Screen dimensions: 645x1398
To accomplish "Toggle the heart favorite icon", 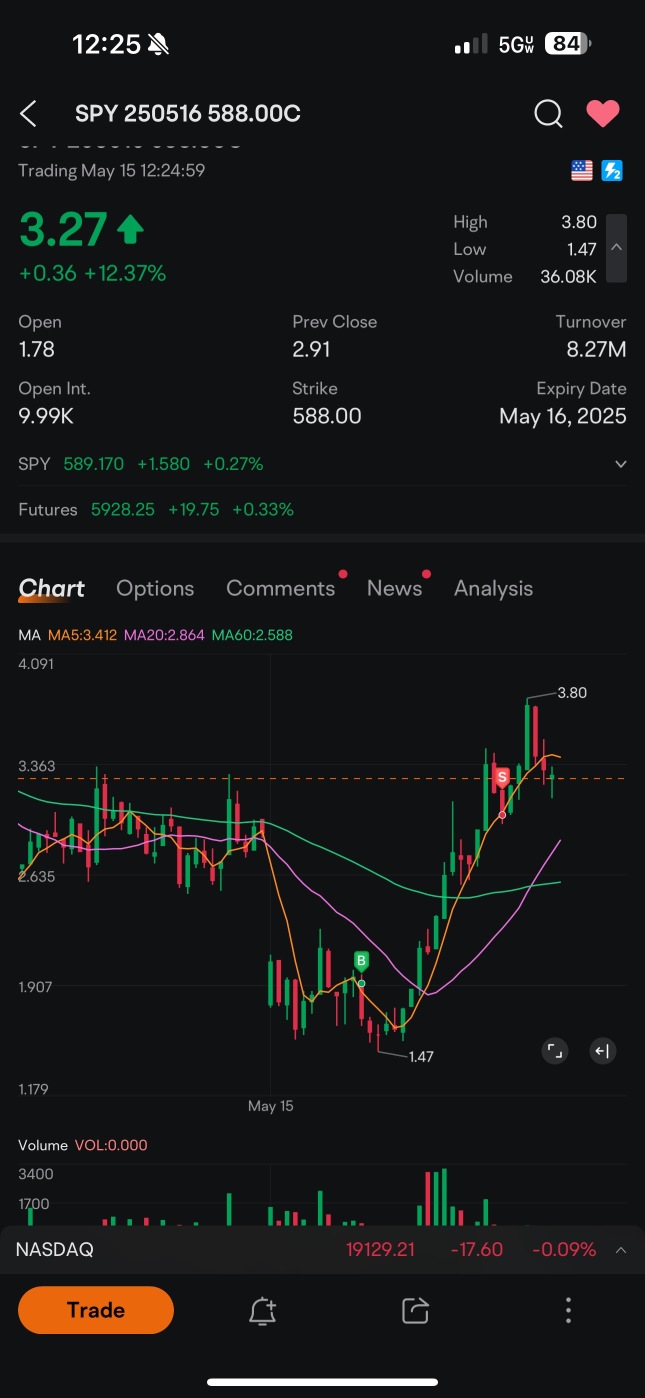I will (602, 114).
